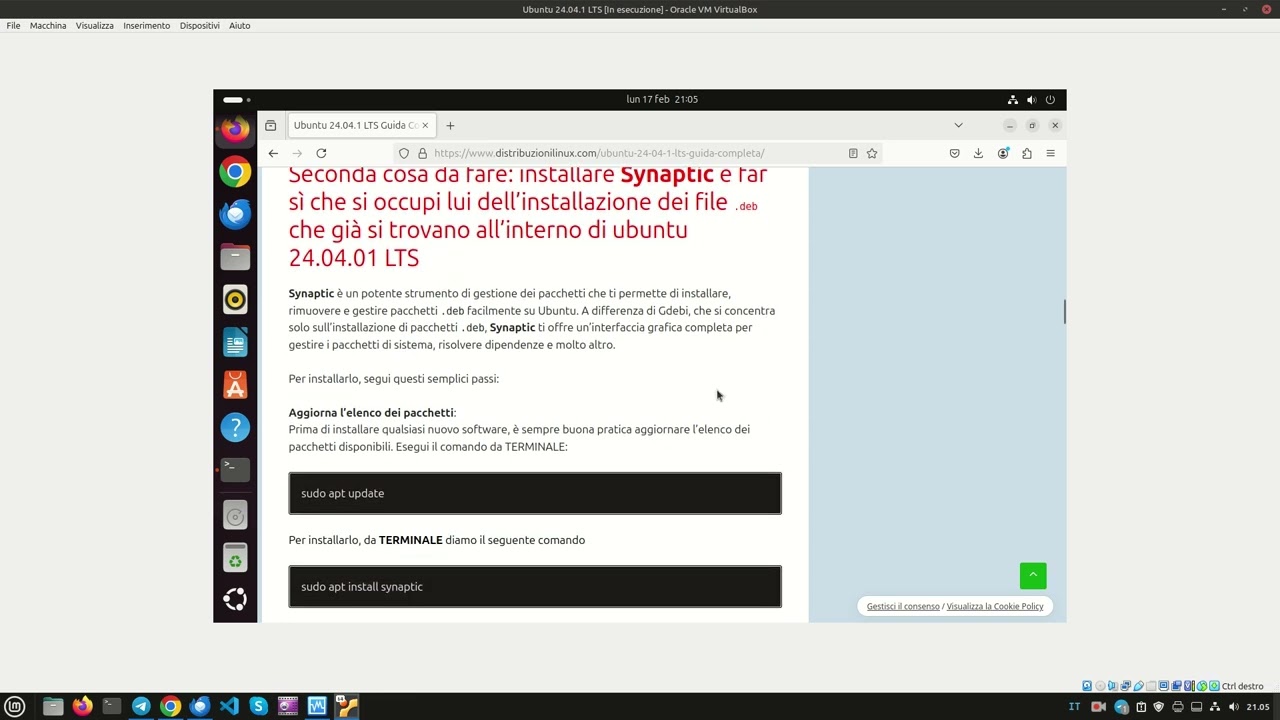Open the File menu of VirtualBox
The height and width of the screenshot is (720, 1280).
[13, 25]
